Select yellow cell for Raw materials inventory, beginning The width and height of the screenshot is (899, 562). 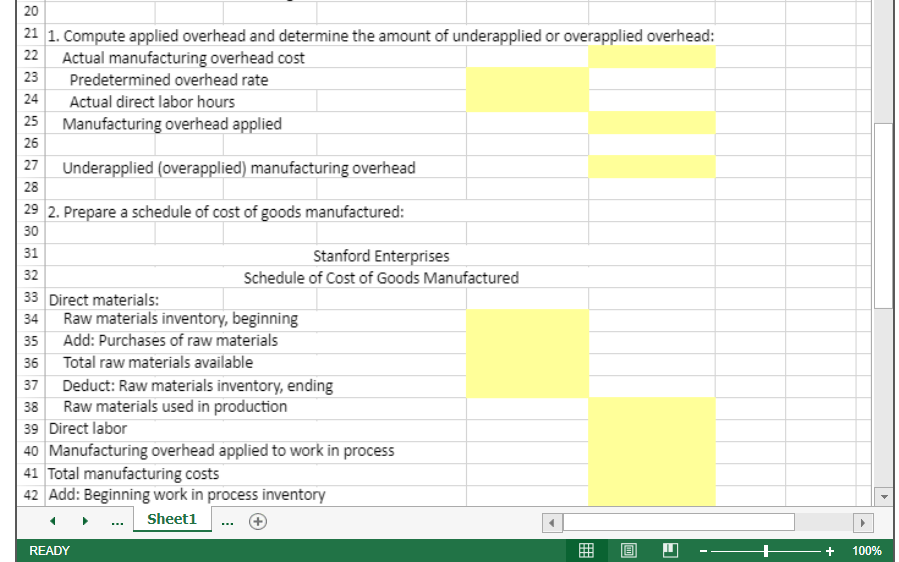[527, 321]
